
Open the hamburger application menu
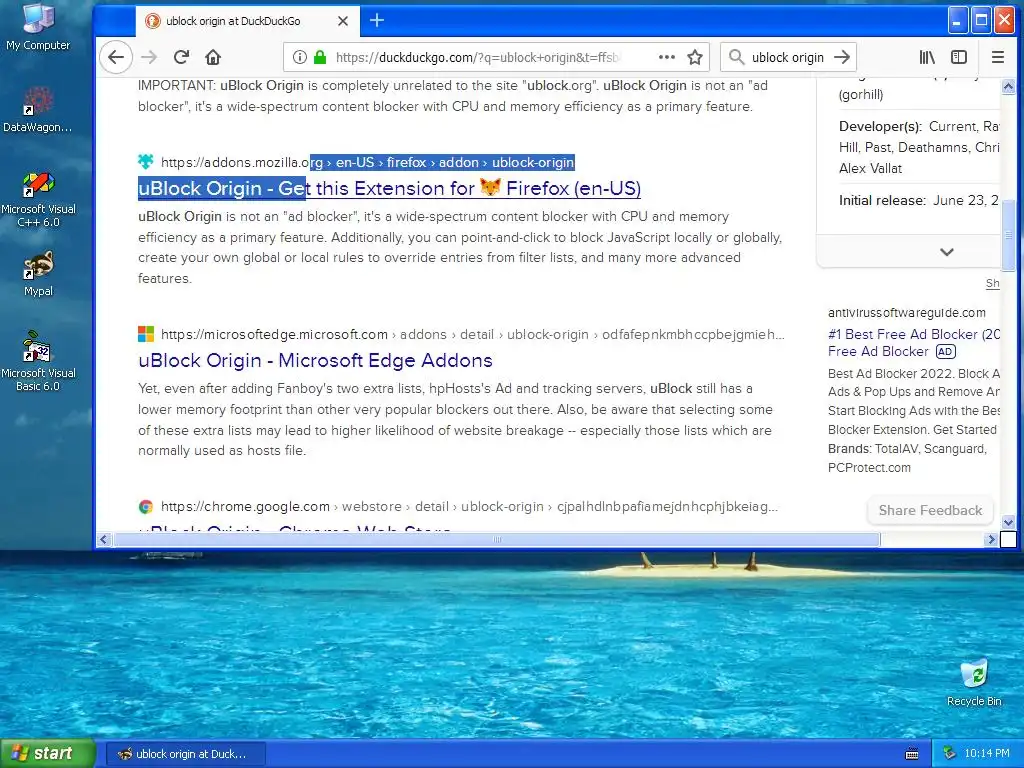pyautogui.click(x=998, y=57)
